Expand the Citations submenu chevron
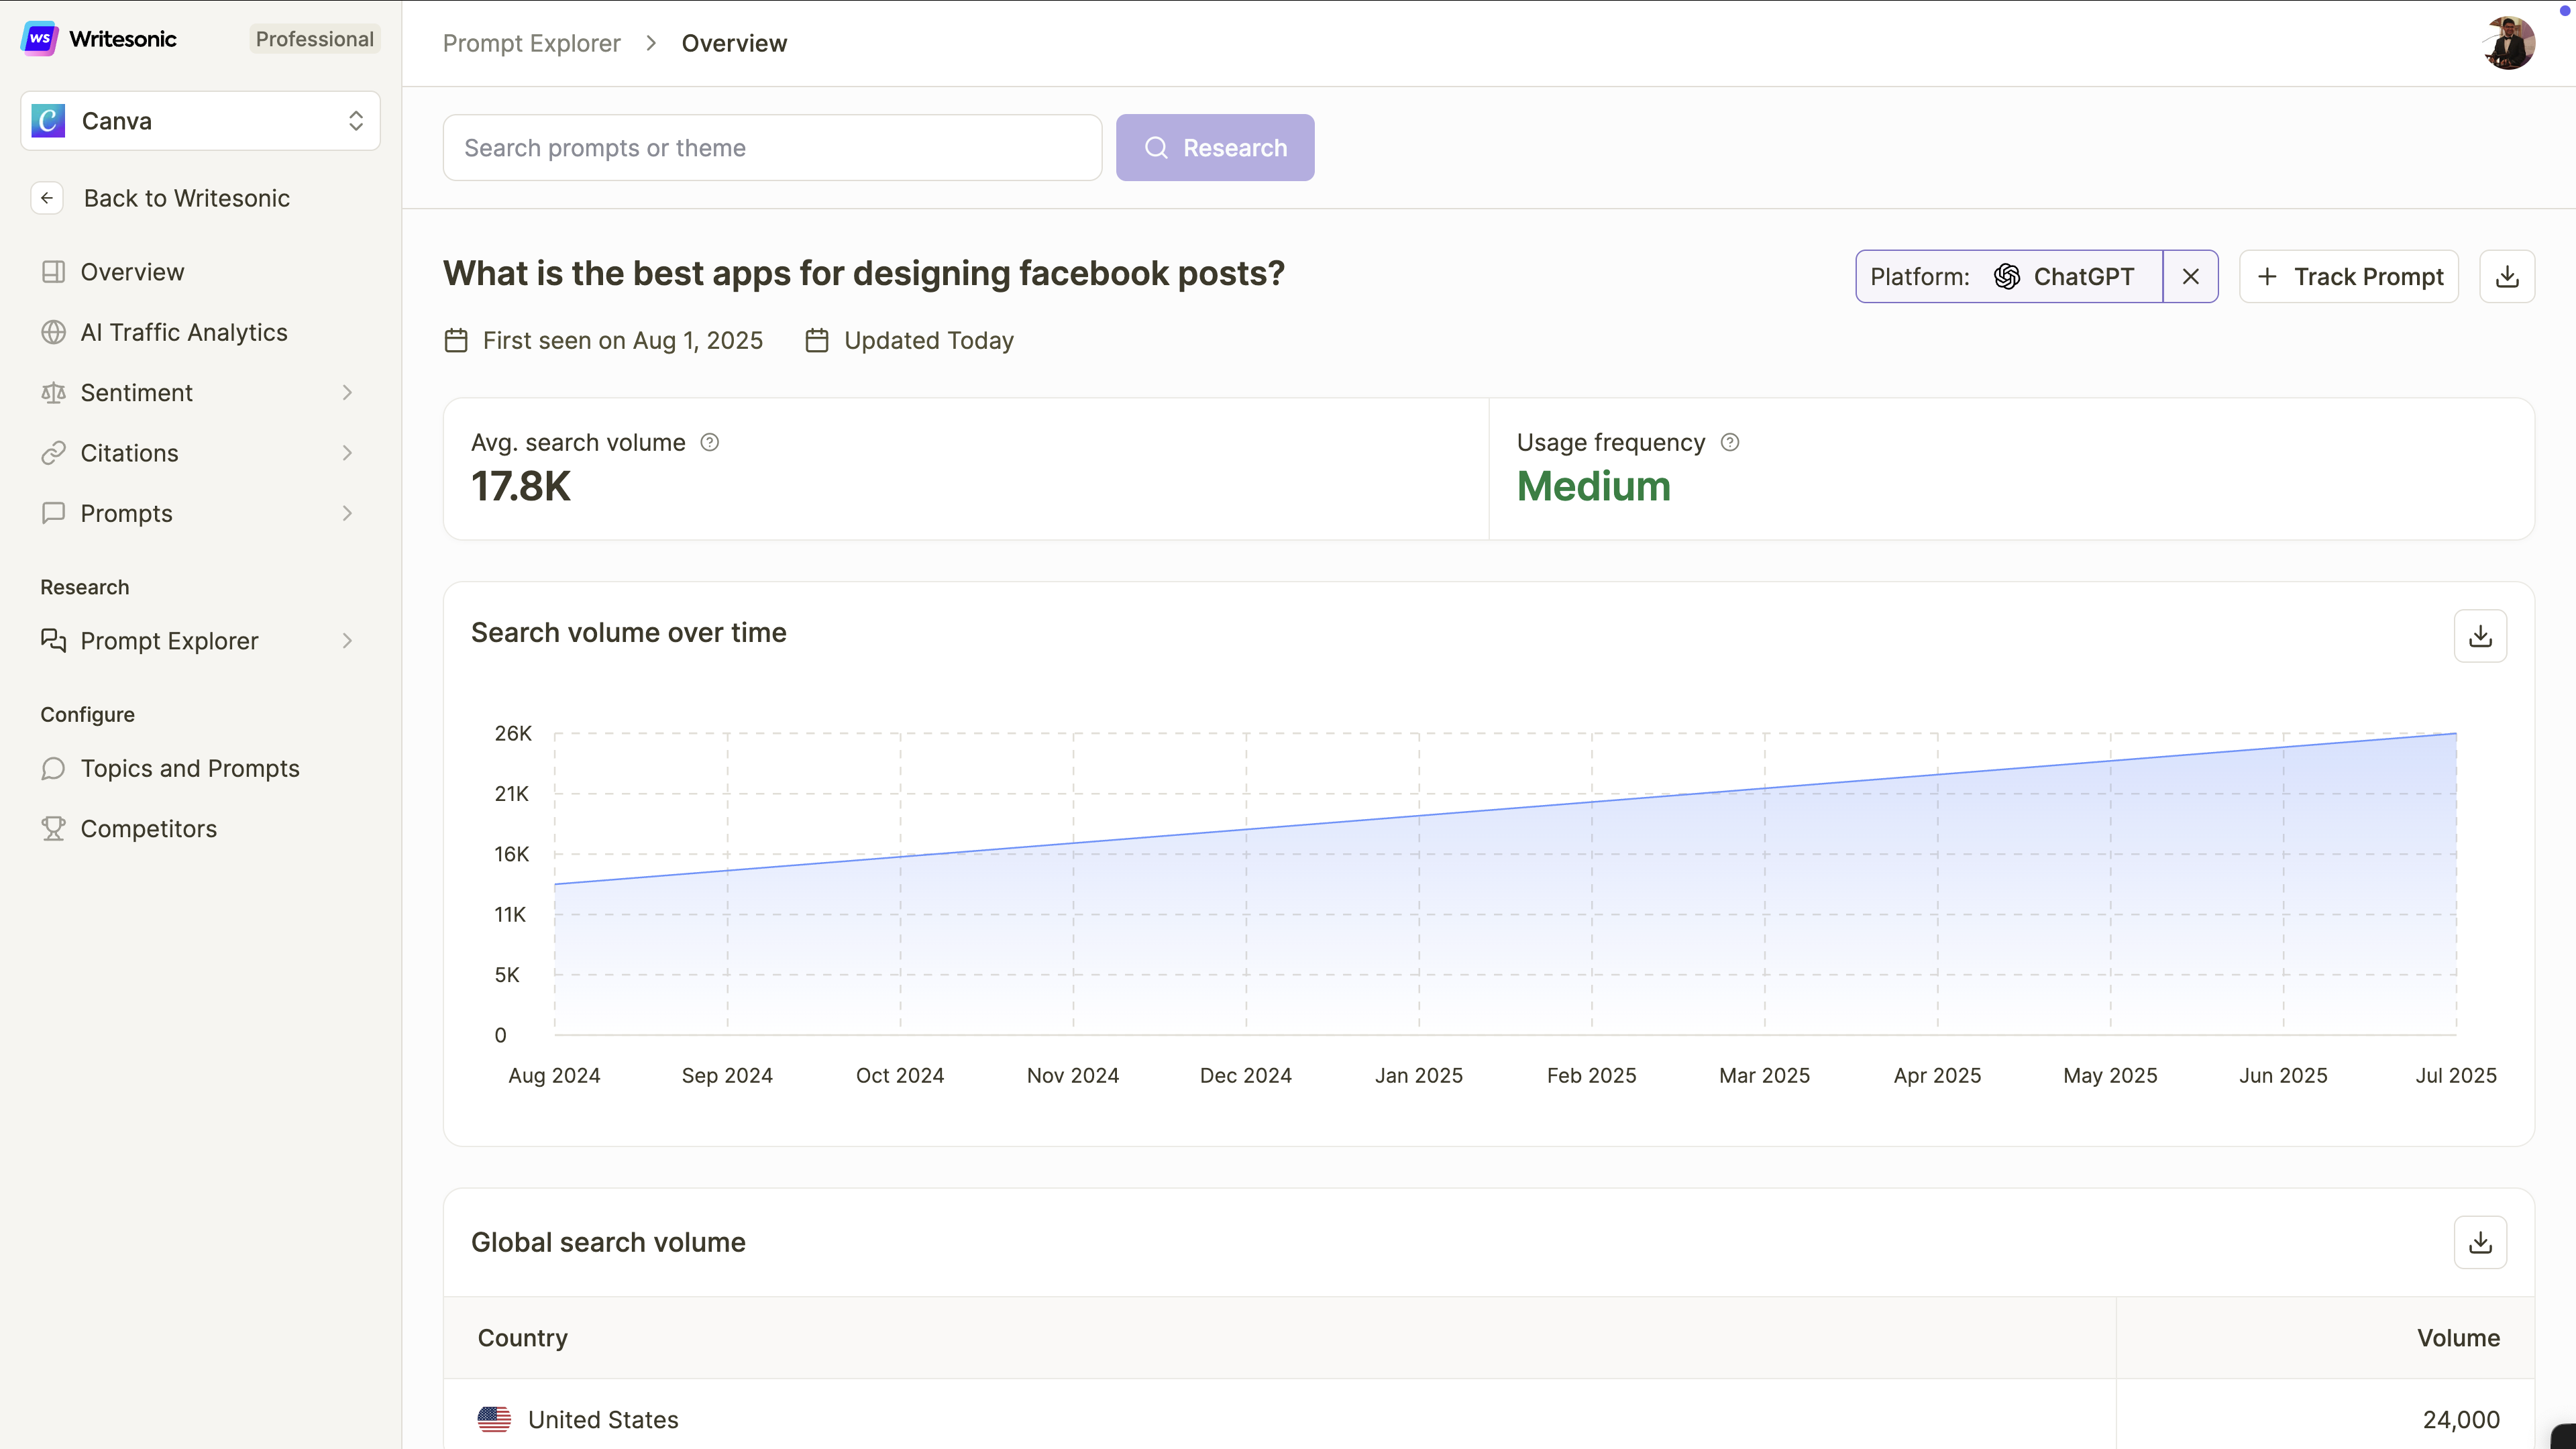The width and height of the screenshot is (2576, 1449). (x=347, y=453)
